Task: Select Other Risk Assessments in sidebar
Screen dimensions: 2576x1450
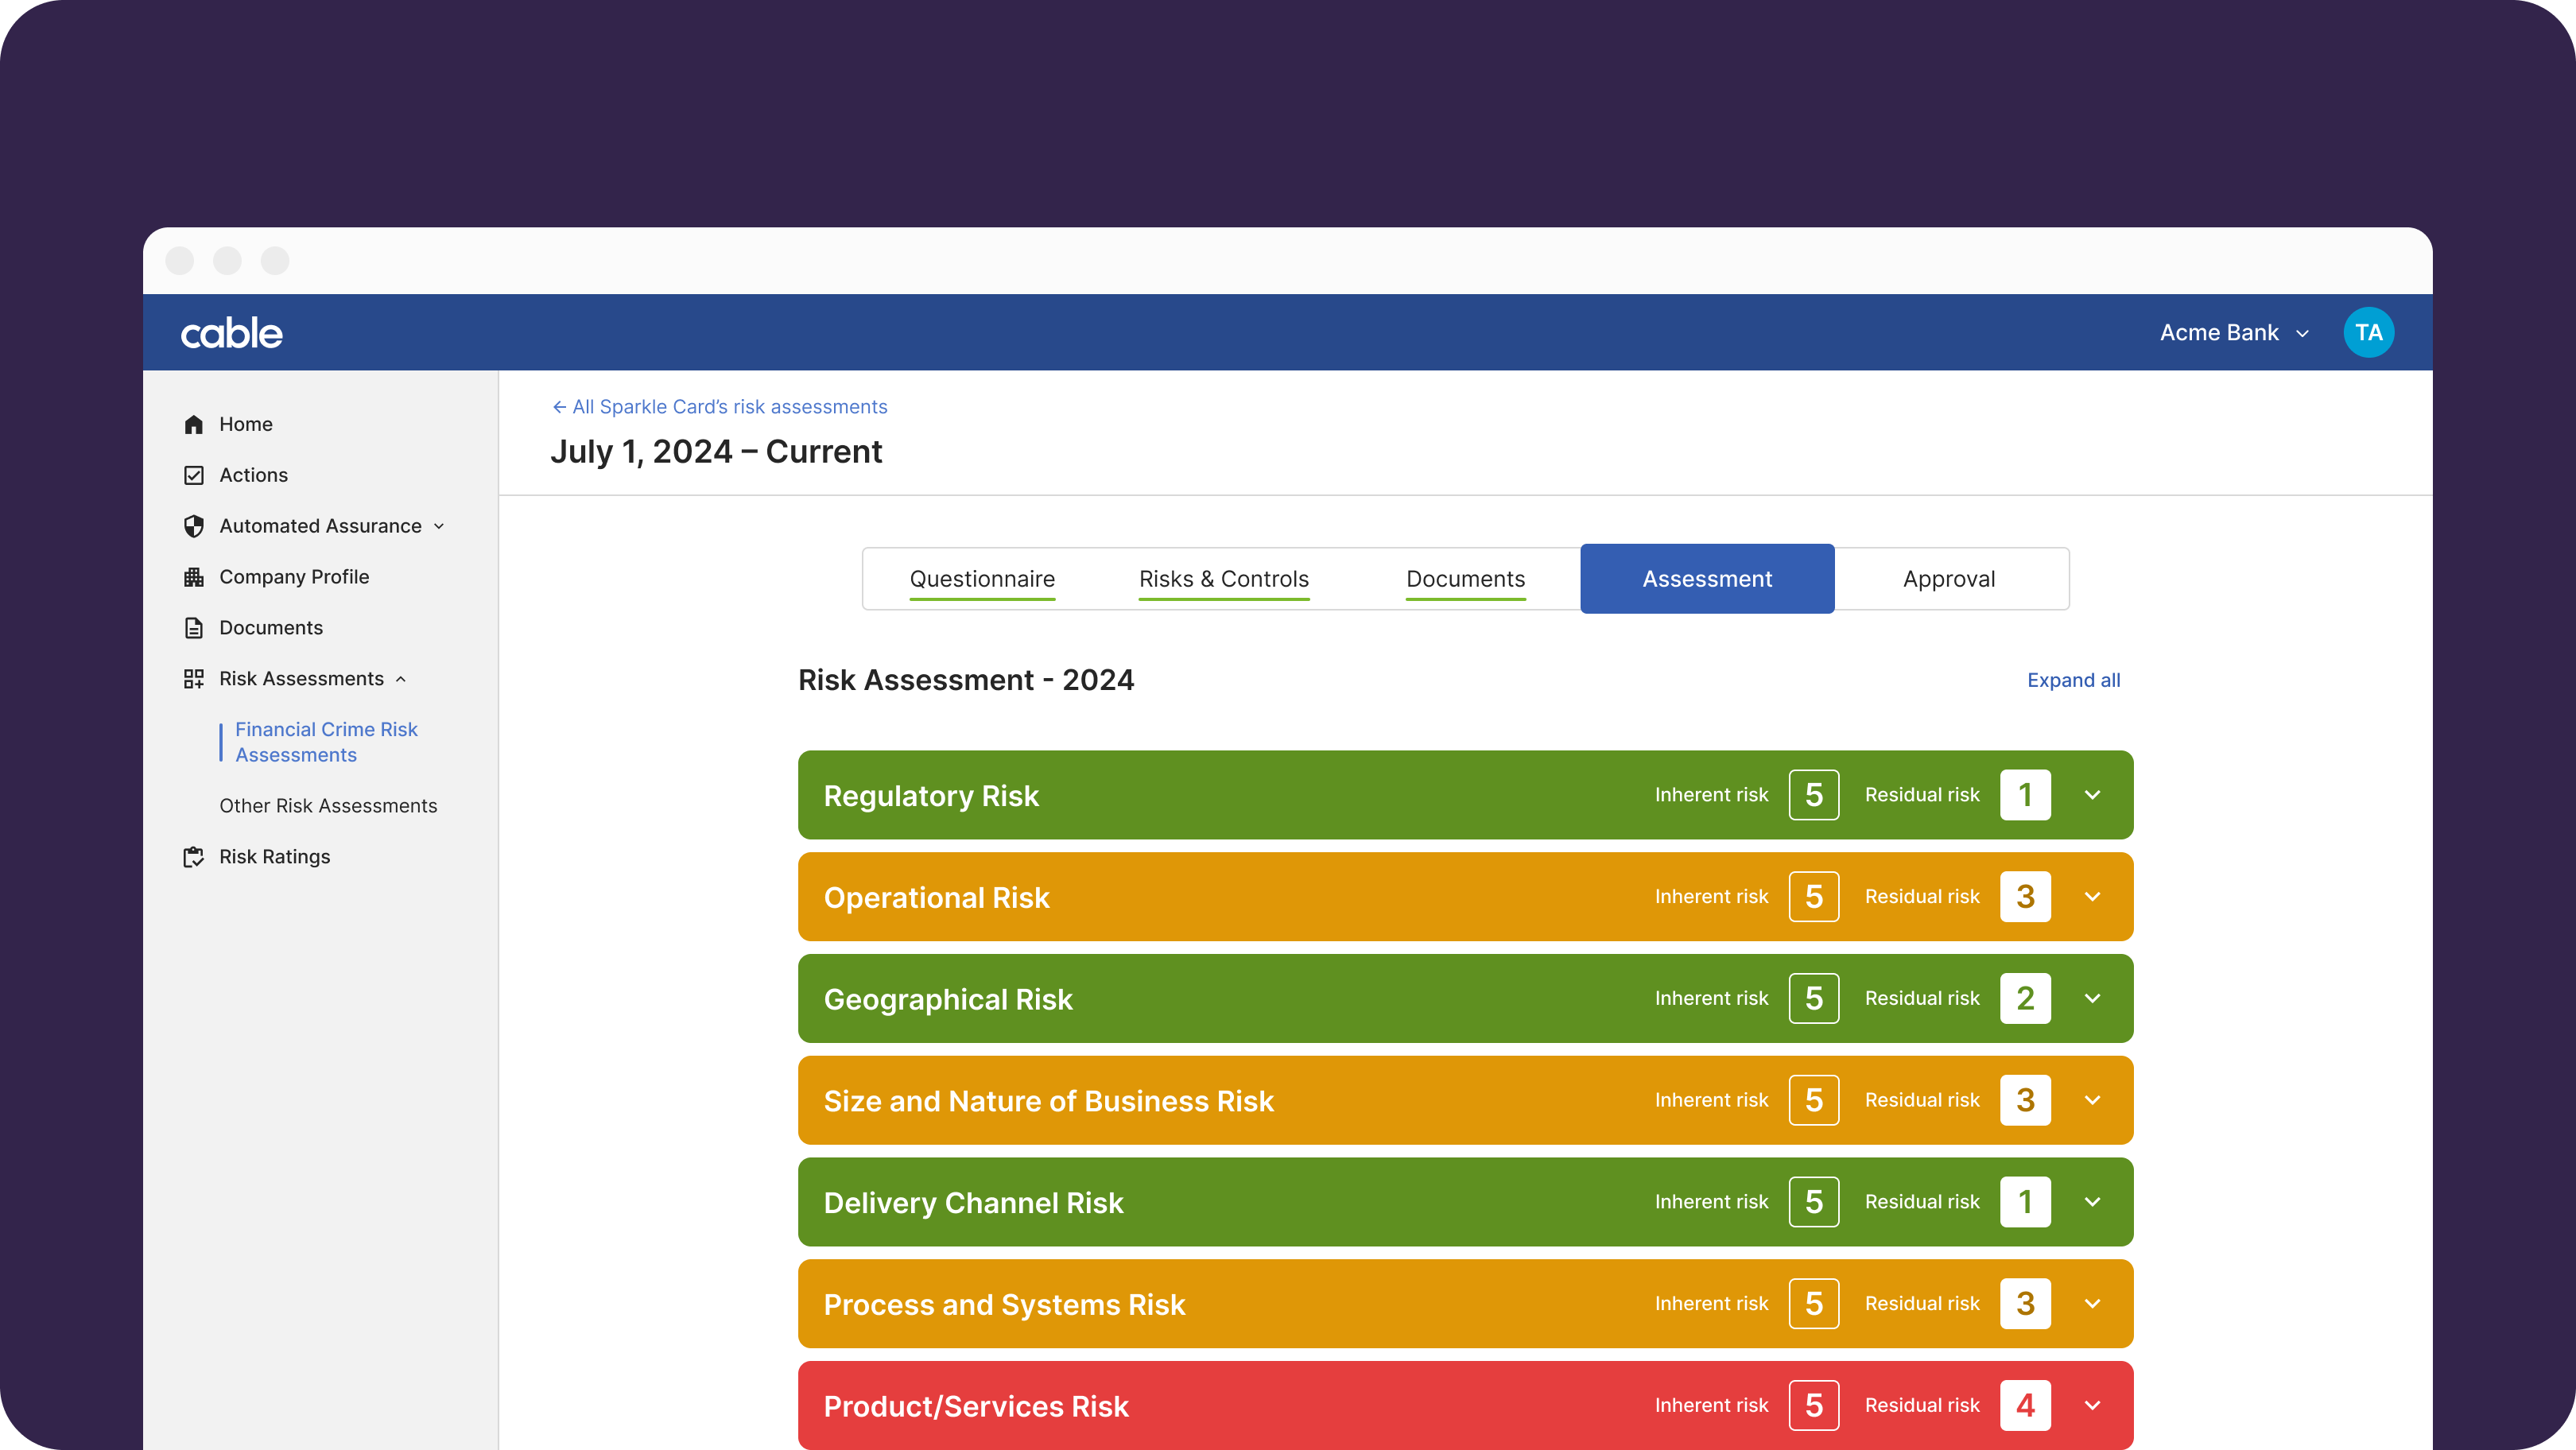Action: click(328, 806)
